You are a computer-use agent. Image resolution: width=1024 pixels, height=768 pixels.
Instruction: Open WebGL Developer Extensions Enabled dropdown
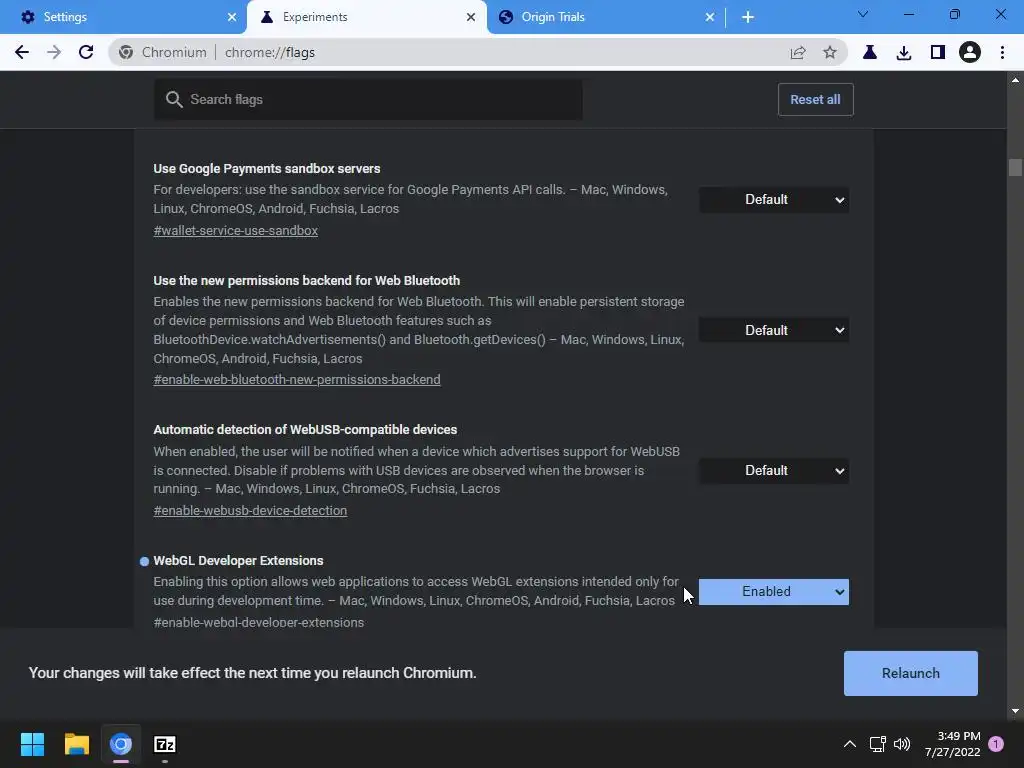(x=774, y=592)
